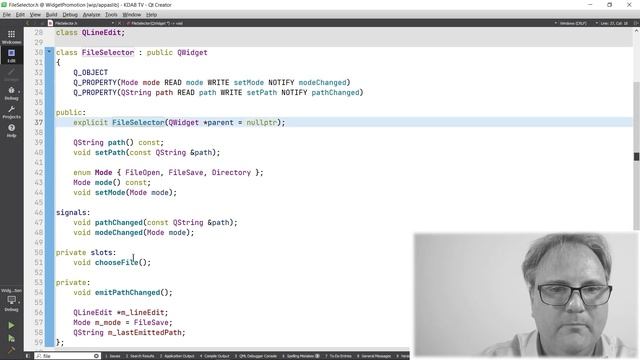
Task: Open the Edit menu
Action: point(20,14)
